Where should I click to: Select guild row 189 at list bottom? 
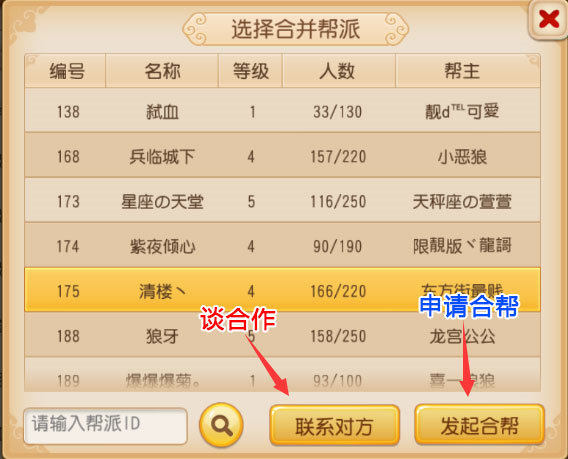pos(282,375)
